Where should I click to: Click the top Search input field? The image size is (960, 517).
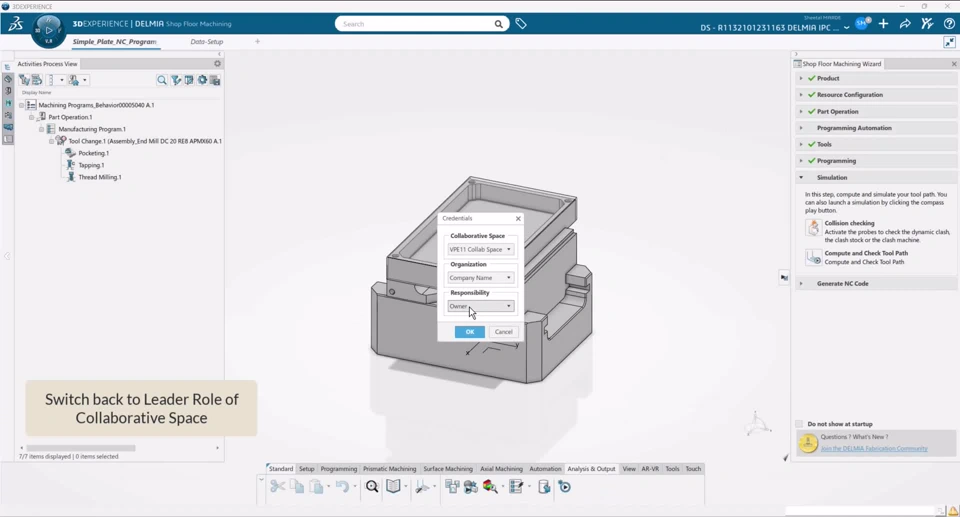[415, 24]
